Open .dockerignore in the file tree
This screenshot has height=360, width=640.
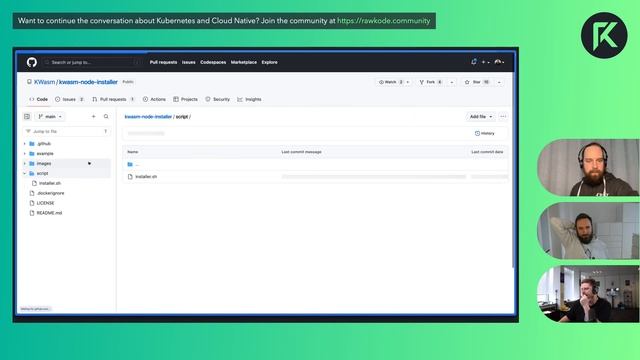pos(50,193)
